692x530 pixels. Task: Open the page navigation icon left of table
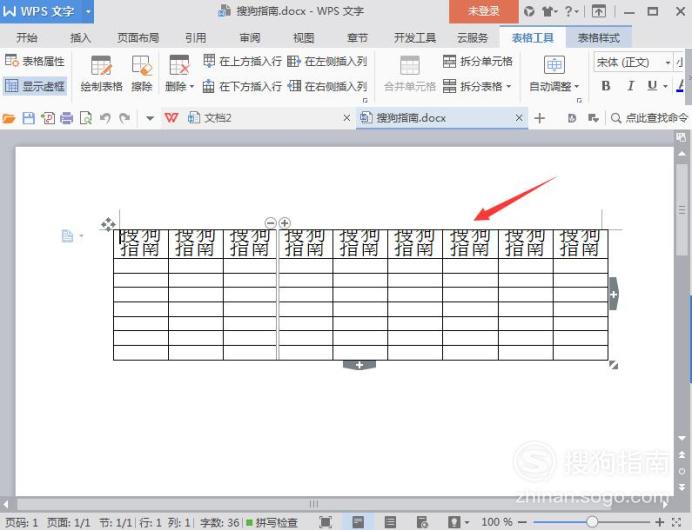click(x=67, y=236)
